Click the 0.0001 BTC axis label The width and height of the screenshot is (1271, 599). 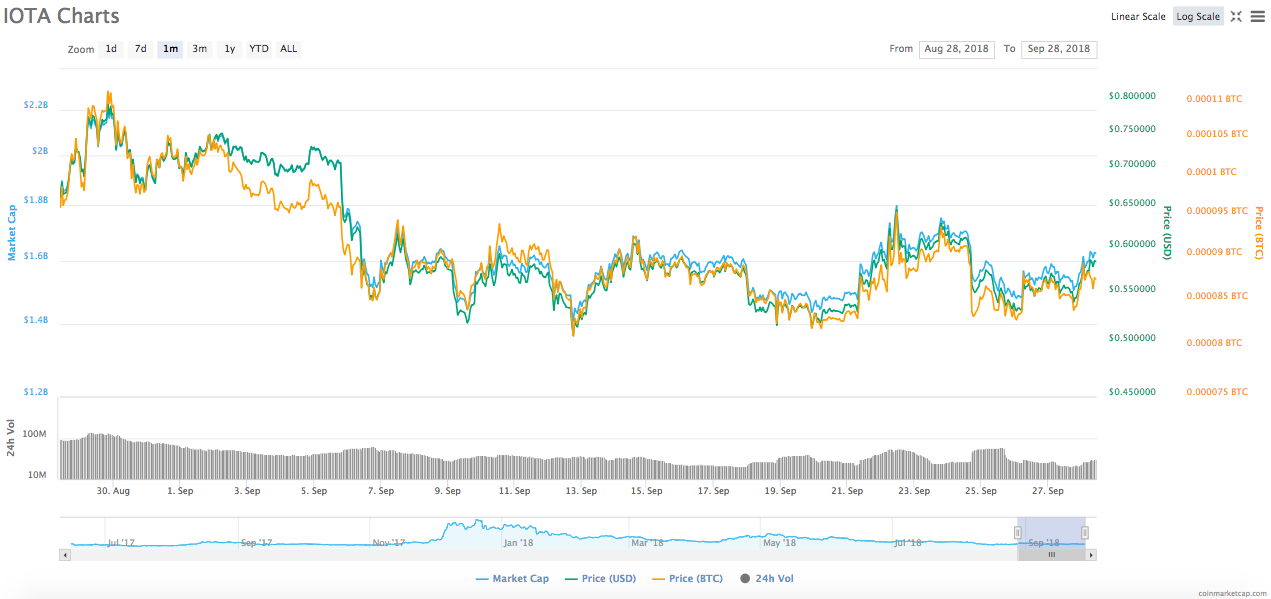point(1211,172)
